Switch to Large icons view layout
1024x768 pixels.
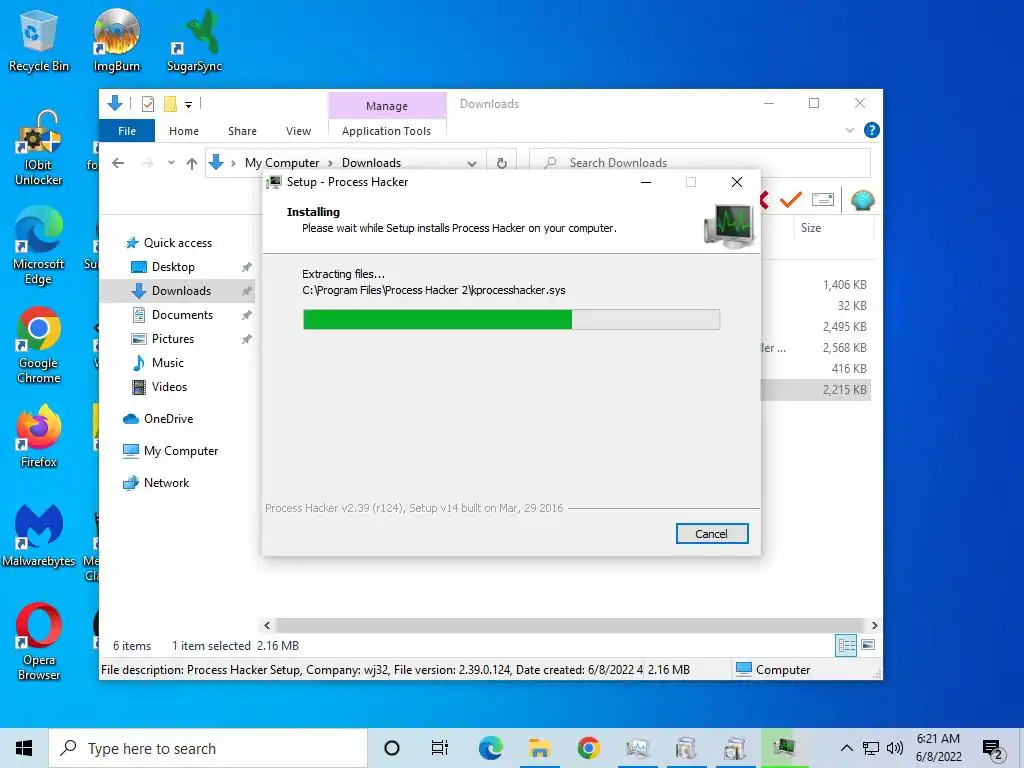click(868, 645)
